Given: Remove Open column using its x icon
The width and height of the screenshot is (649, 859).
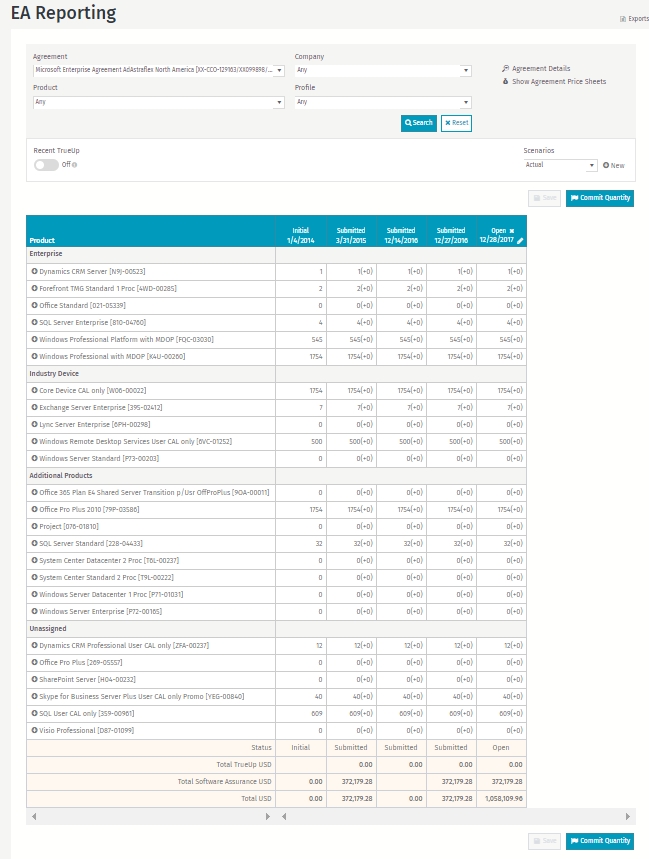Looking at the screenshot, I should (x=512, y=231).
